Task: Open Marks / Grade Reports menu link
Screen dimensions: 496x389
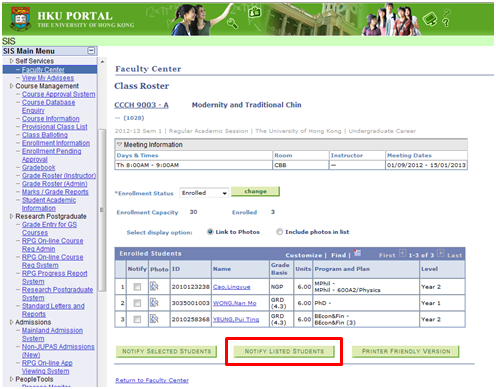Action: coord(55,192)
